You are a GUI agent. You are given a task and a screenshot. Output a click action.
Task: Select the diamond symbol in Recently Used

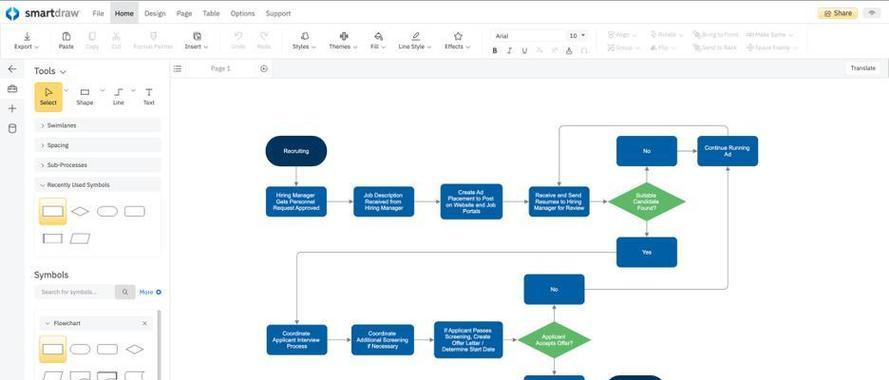pyautogui.click(x=80, y=212)
